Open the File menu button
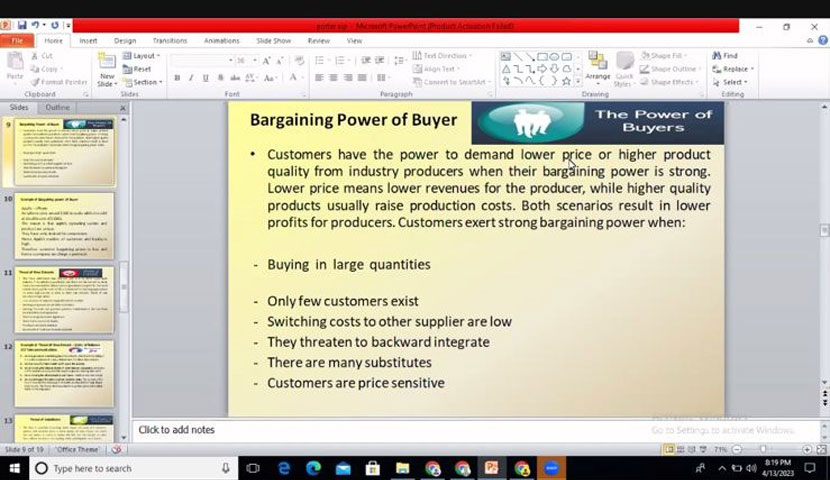The width and height of the screenshot is (830, 480). [x=16, y=41]
